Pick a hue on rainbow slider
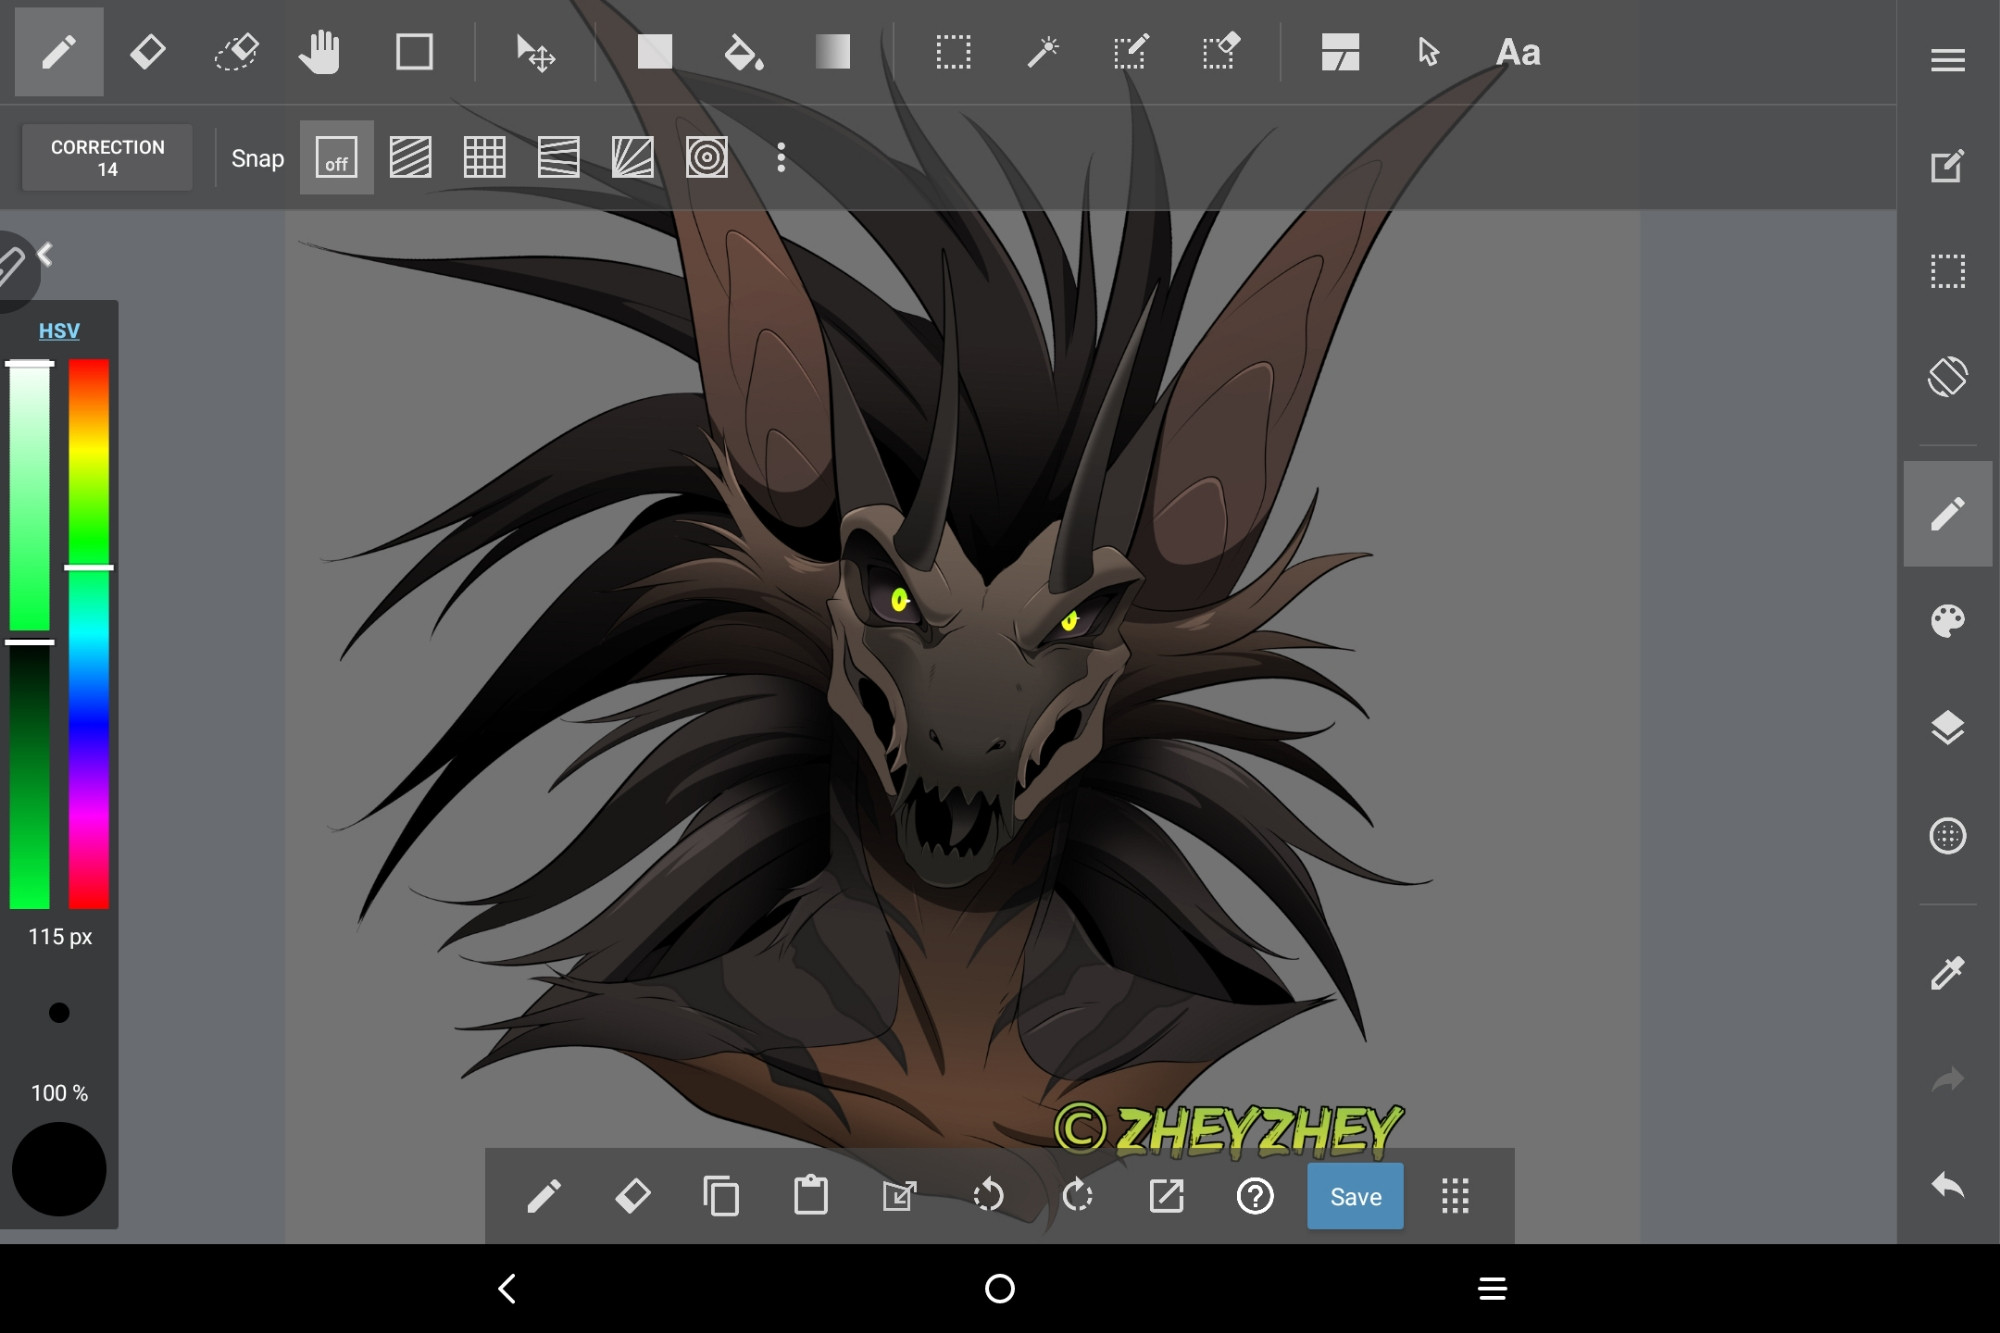 tap(89, 634)
